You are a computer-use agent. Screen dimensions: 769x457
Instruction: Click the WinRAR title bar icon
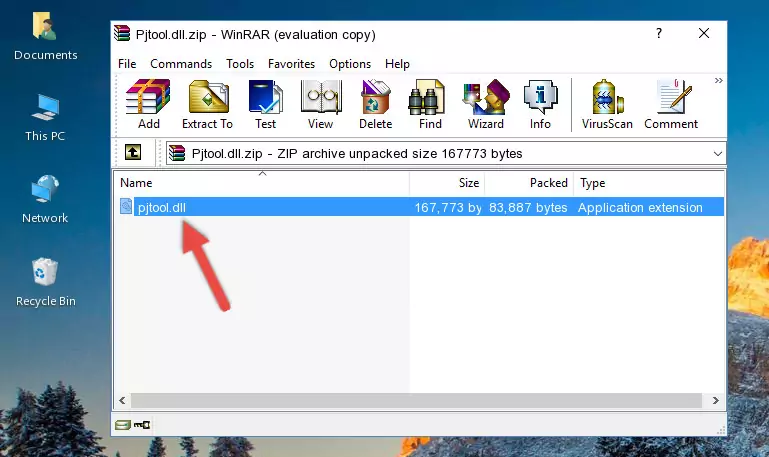(x=122, y=34)
